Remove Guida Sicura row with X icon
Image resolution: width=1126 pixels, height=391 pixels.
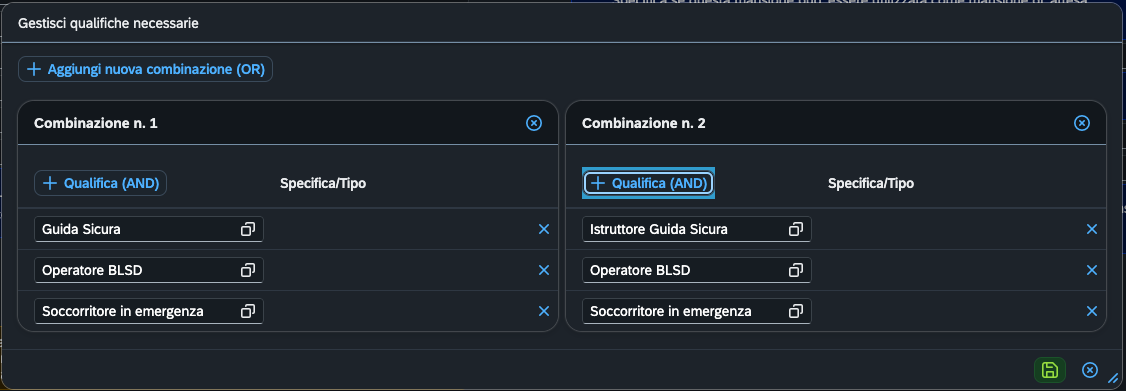(x=544, y=229)
